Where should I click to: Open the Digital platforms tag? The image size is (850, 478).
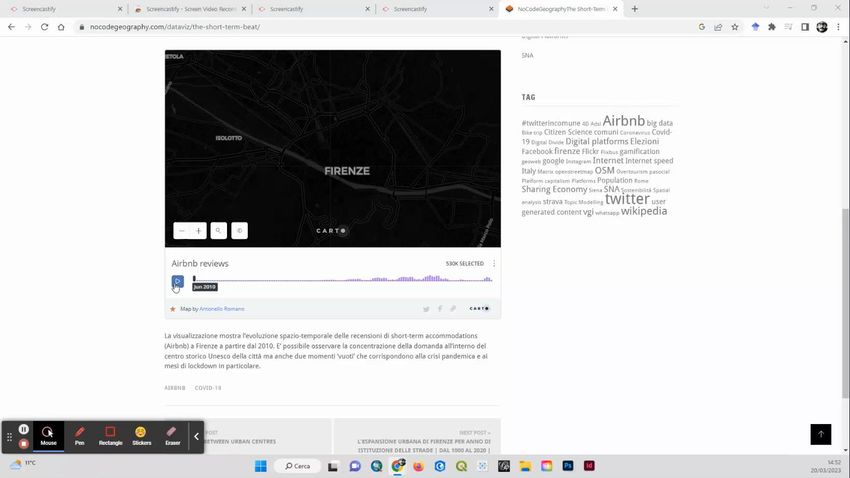[x=597, y=141]
